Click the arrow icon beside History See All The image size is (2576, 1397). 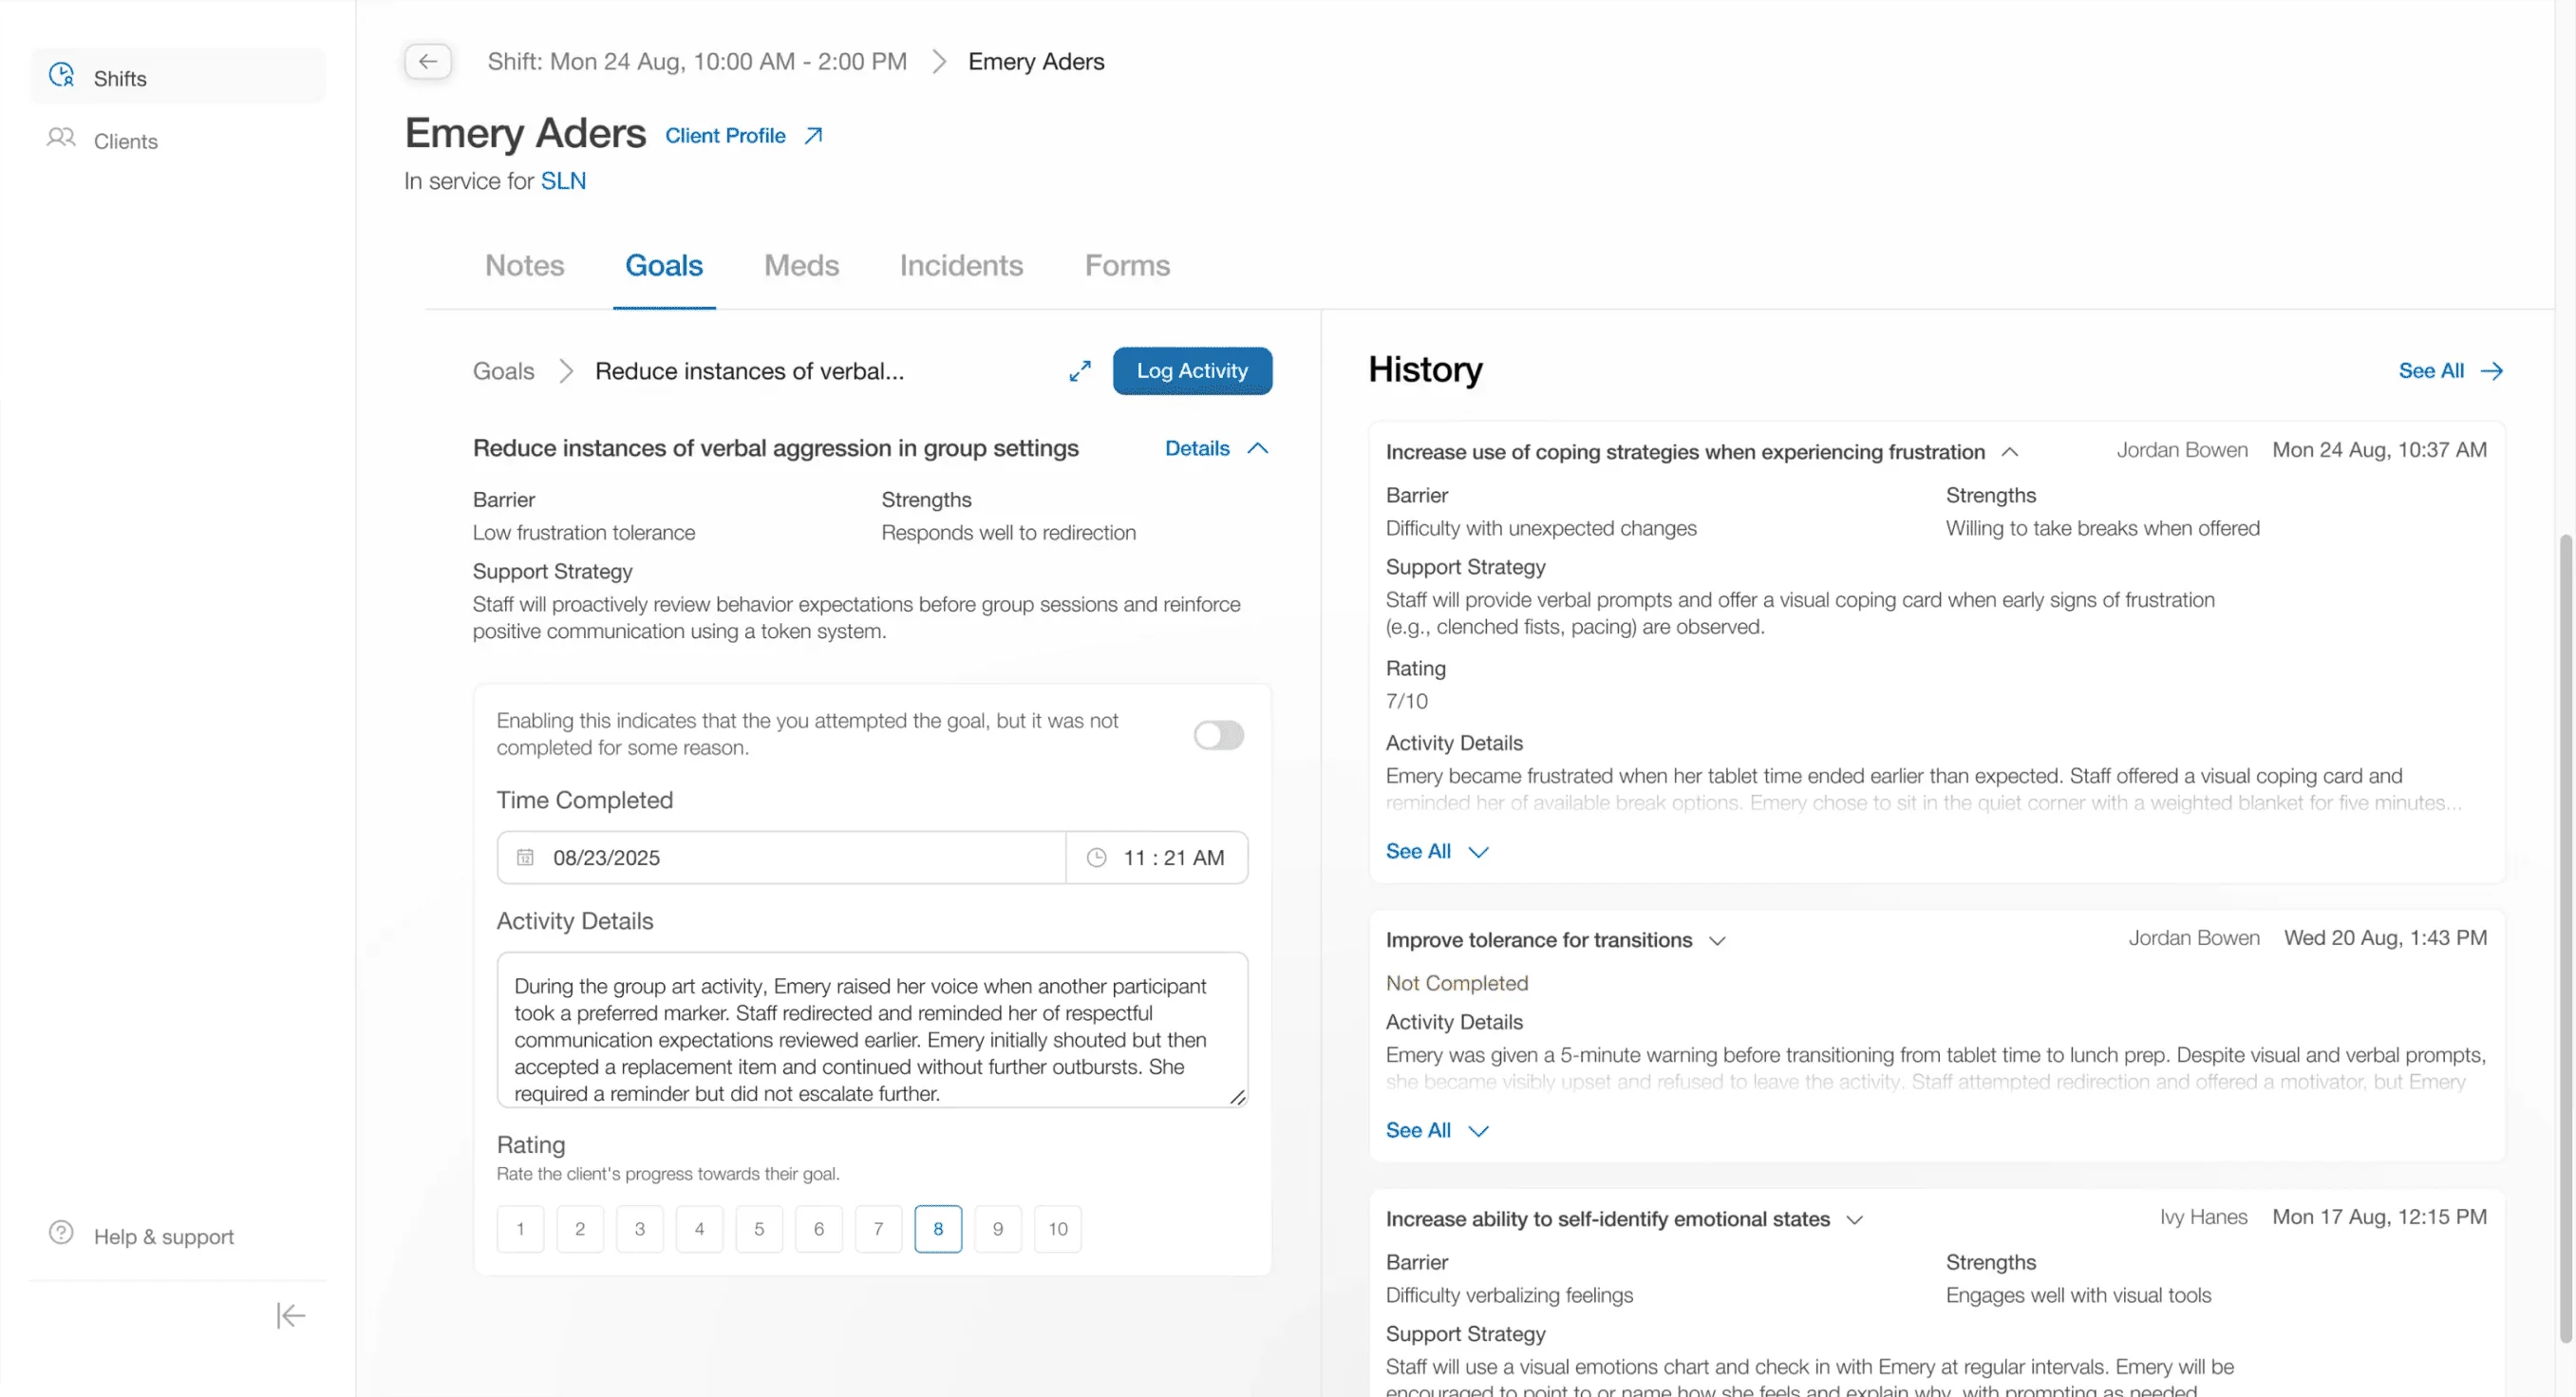click(2492, 372)
